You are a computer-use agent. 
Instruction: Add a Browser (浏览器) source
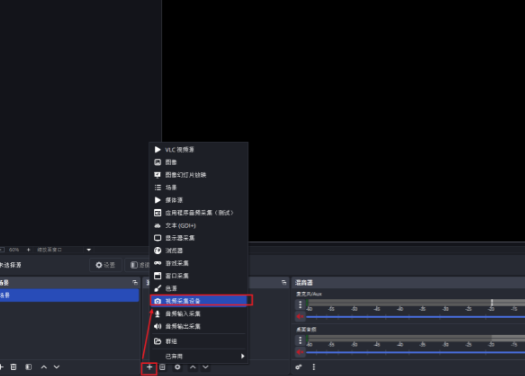(199, 251)
